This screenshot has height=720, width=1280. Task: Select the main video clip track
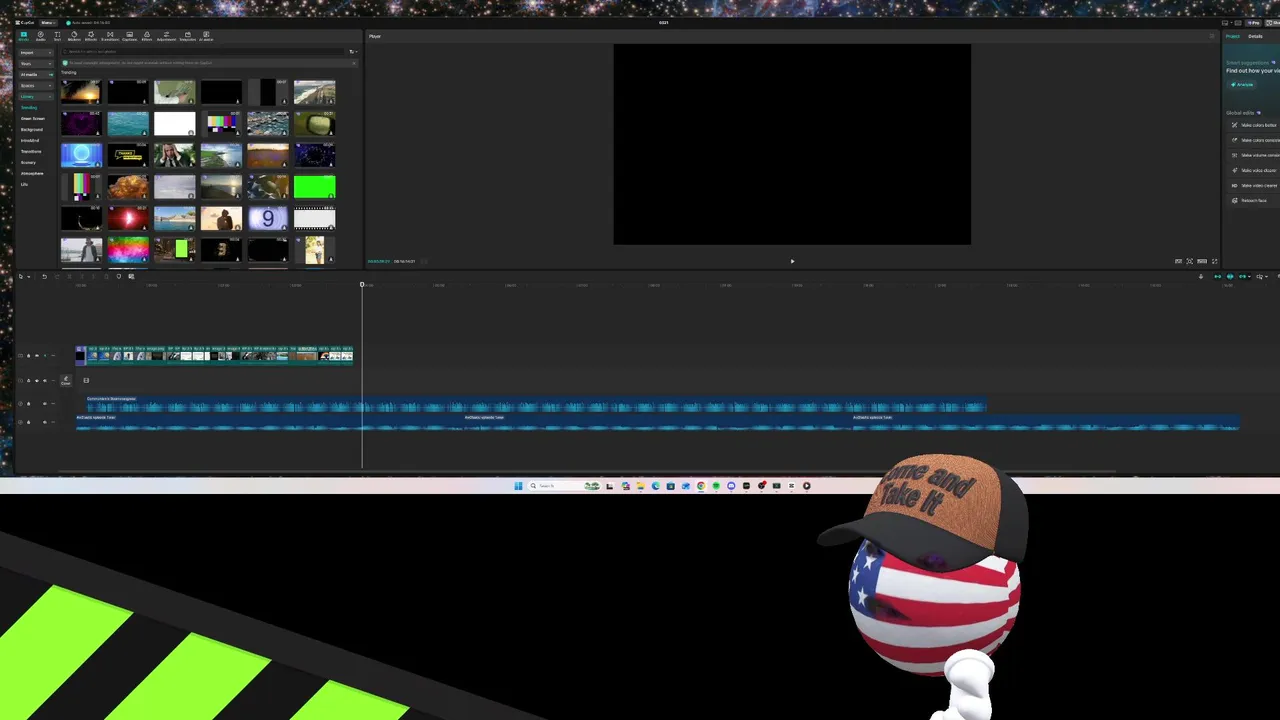(214, 354)
